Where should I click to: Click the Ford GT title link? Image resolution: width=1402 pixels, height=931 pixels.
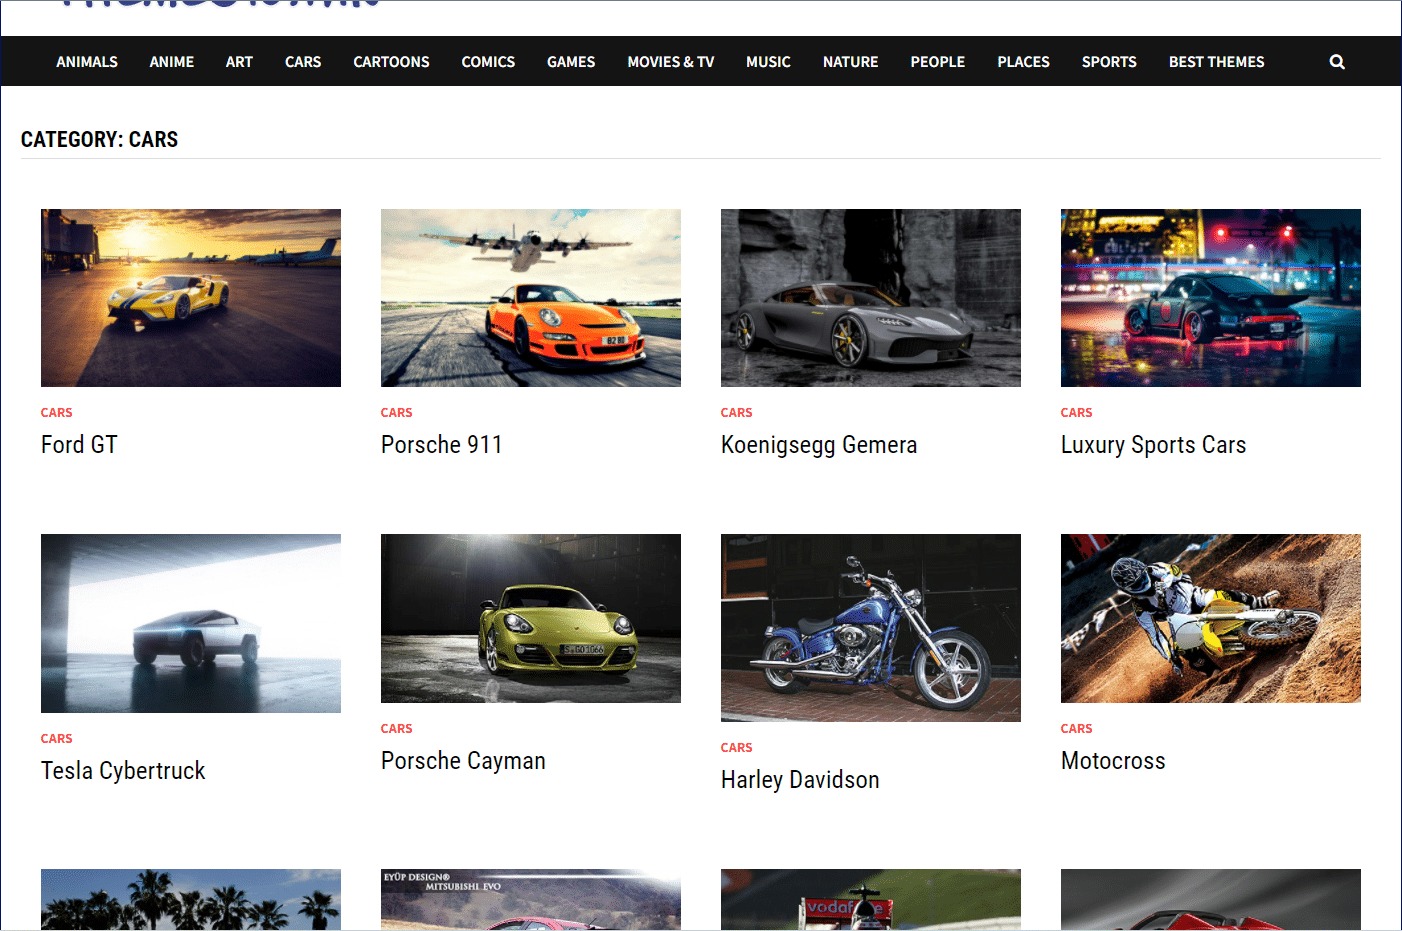(x=79, y=445)
